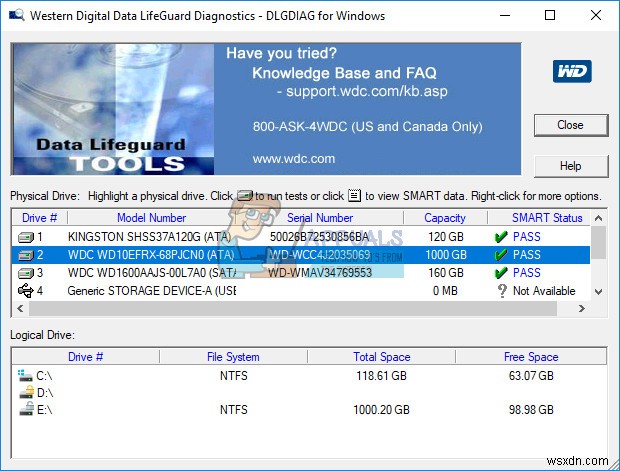Viewport: 620px width, 471px height.
Task: Click the horizontal scrollbar right arrow
Action: [582, 308]
